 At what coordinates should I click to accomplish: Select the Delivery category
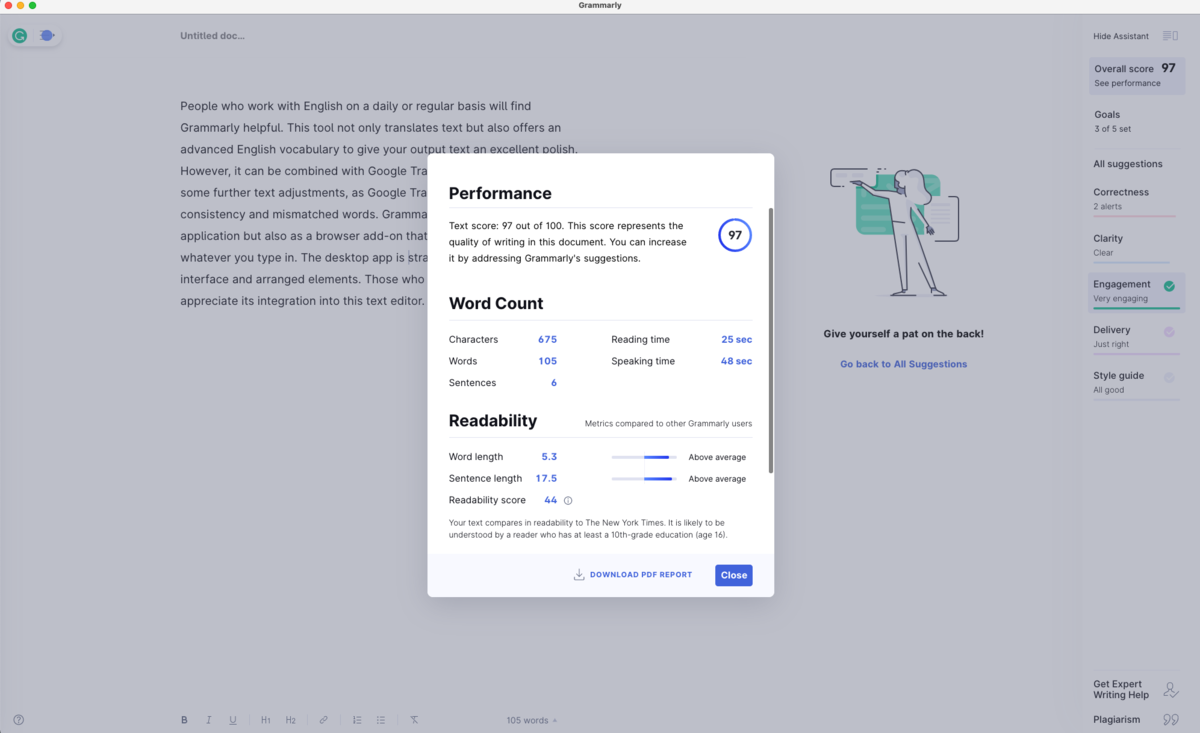tap(1136, 337)
